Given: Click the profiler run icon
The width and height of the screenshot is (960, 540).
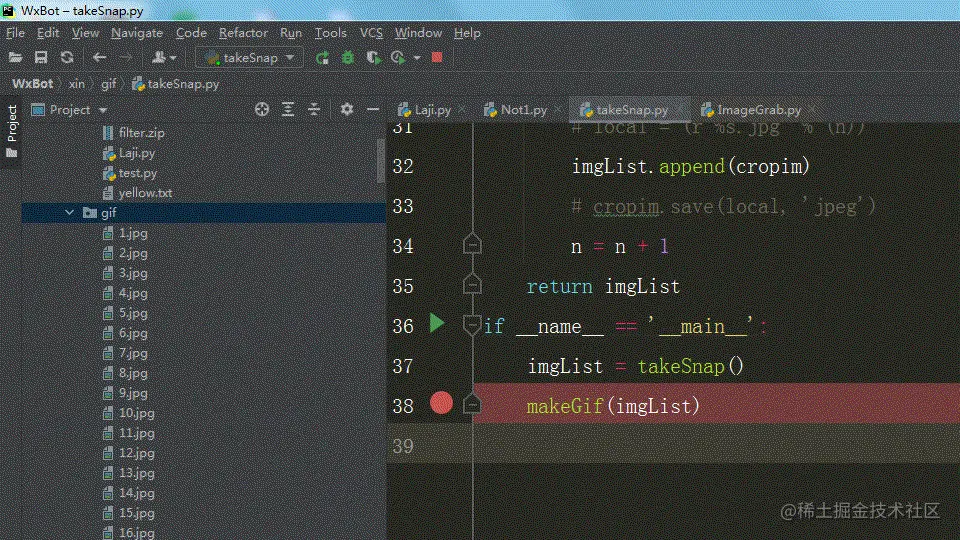Looking at the screenshot, I should pos(399,58).
